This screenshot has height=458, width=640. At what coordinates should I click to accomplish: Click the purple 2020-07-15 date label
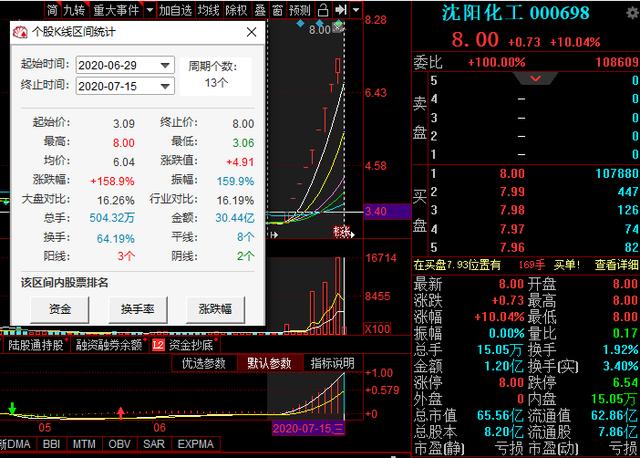pyautogui.click(x=308, y=428)
